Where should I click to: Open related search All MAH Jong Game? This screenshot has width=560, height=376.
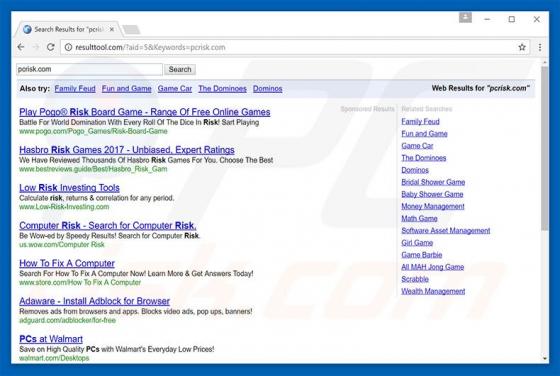432,267
